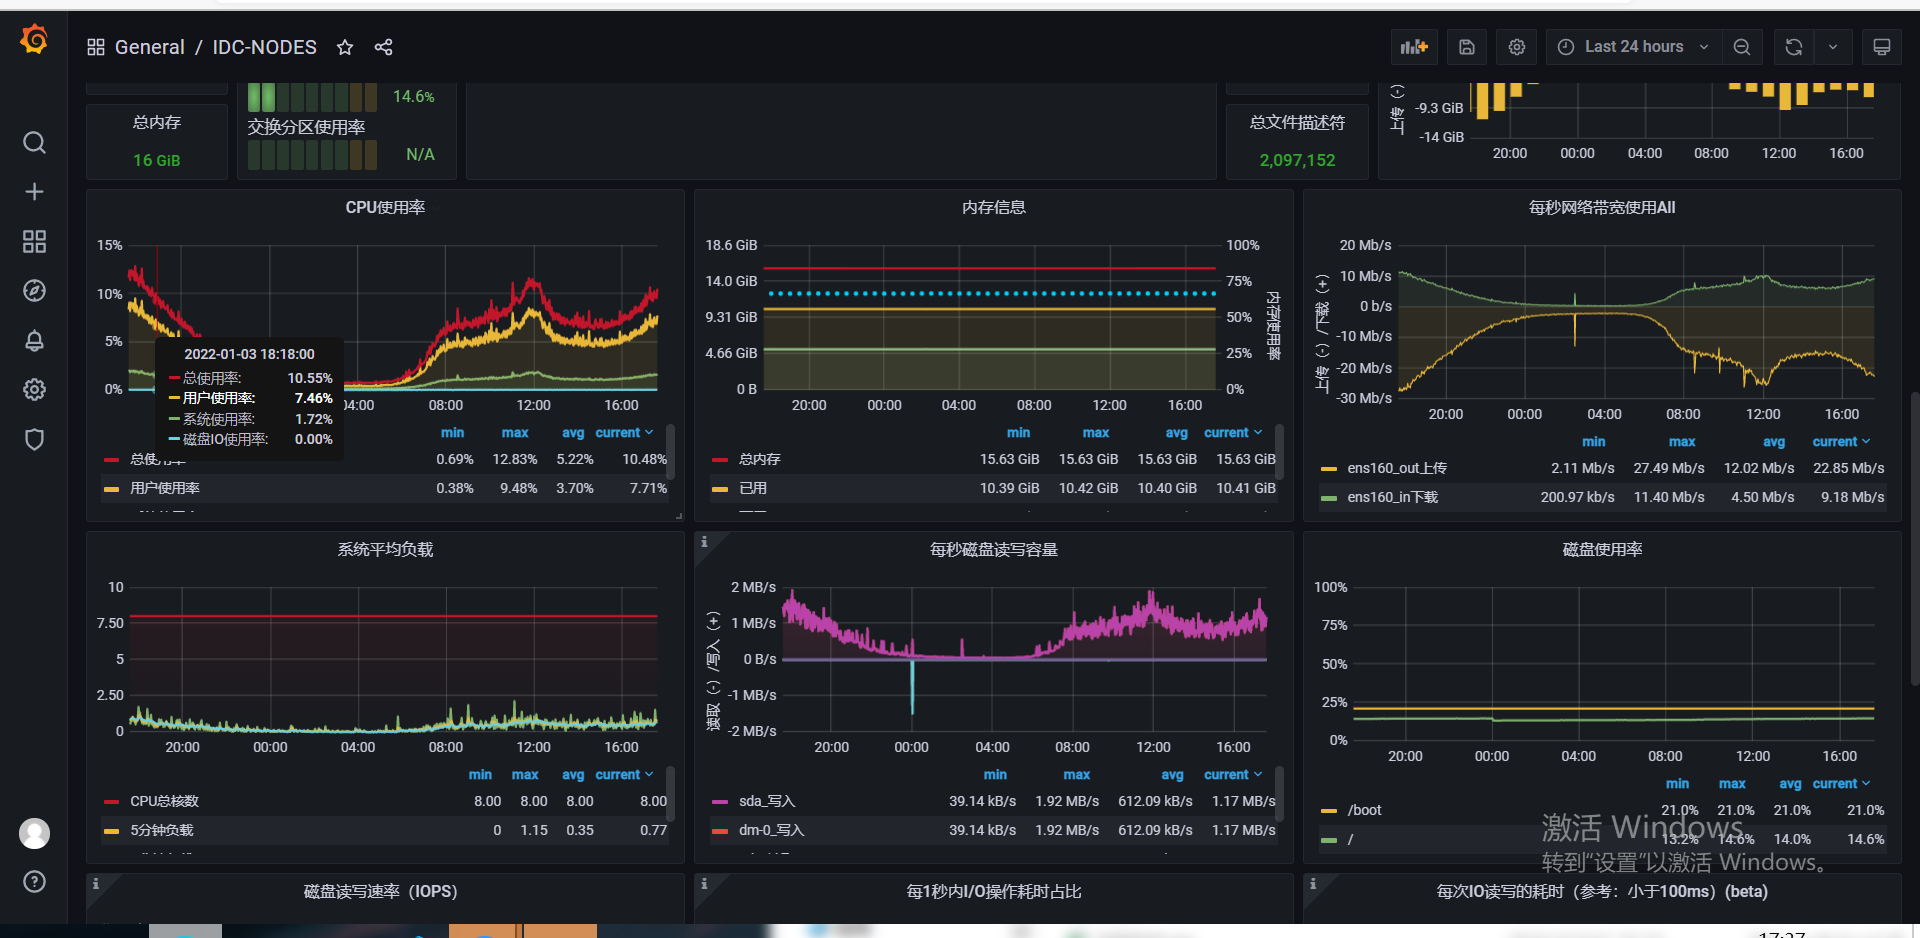The image size is (1920, 938).
Task: Sort disk usage legend by max column
Action: (1732, 784)
